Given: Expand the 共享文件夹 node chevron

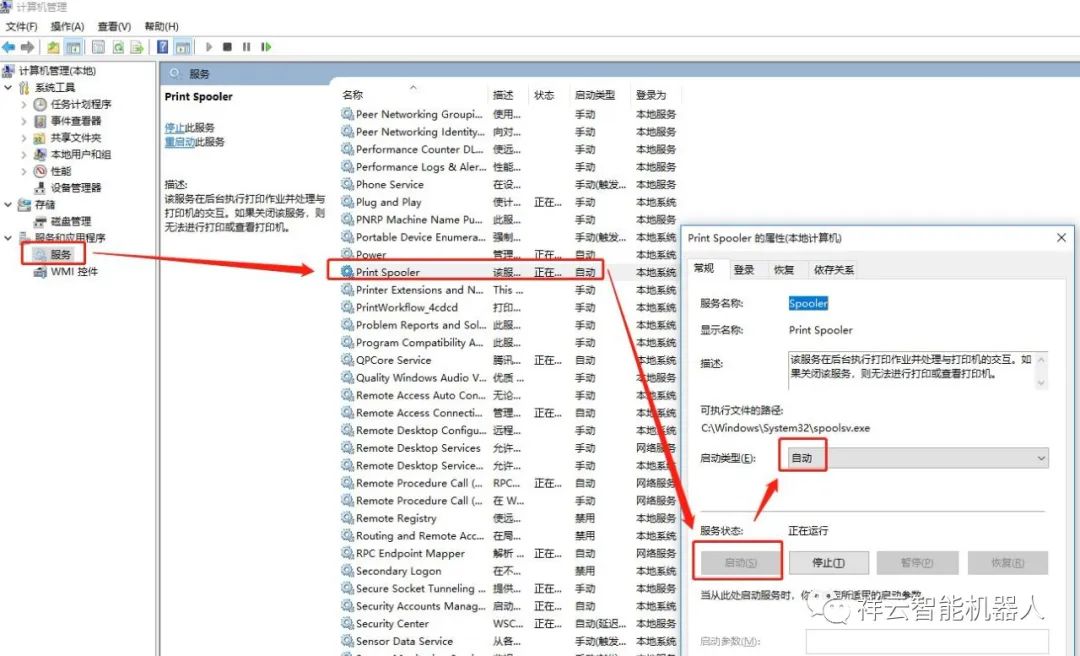Looking at the screenshot, I should click(23, 138).
